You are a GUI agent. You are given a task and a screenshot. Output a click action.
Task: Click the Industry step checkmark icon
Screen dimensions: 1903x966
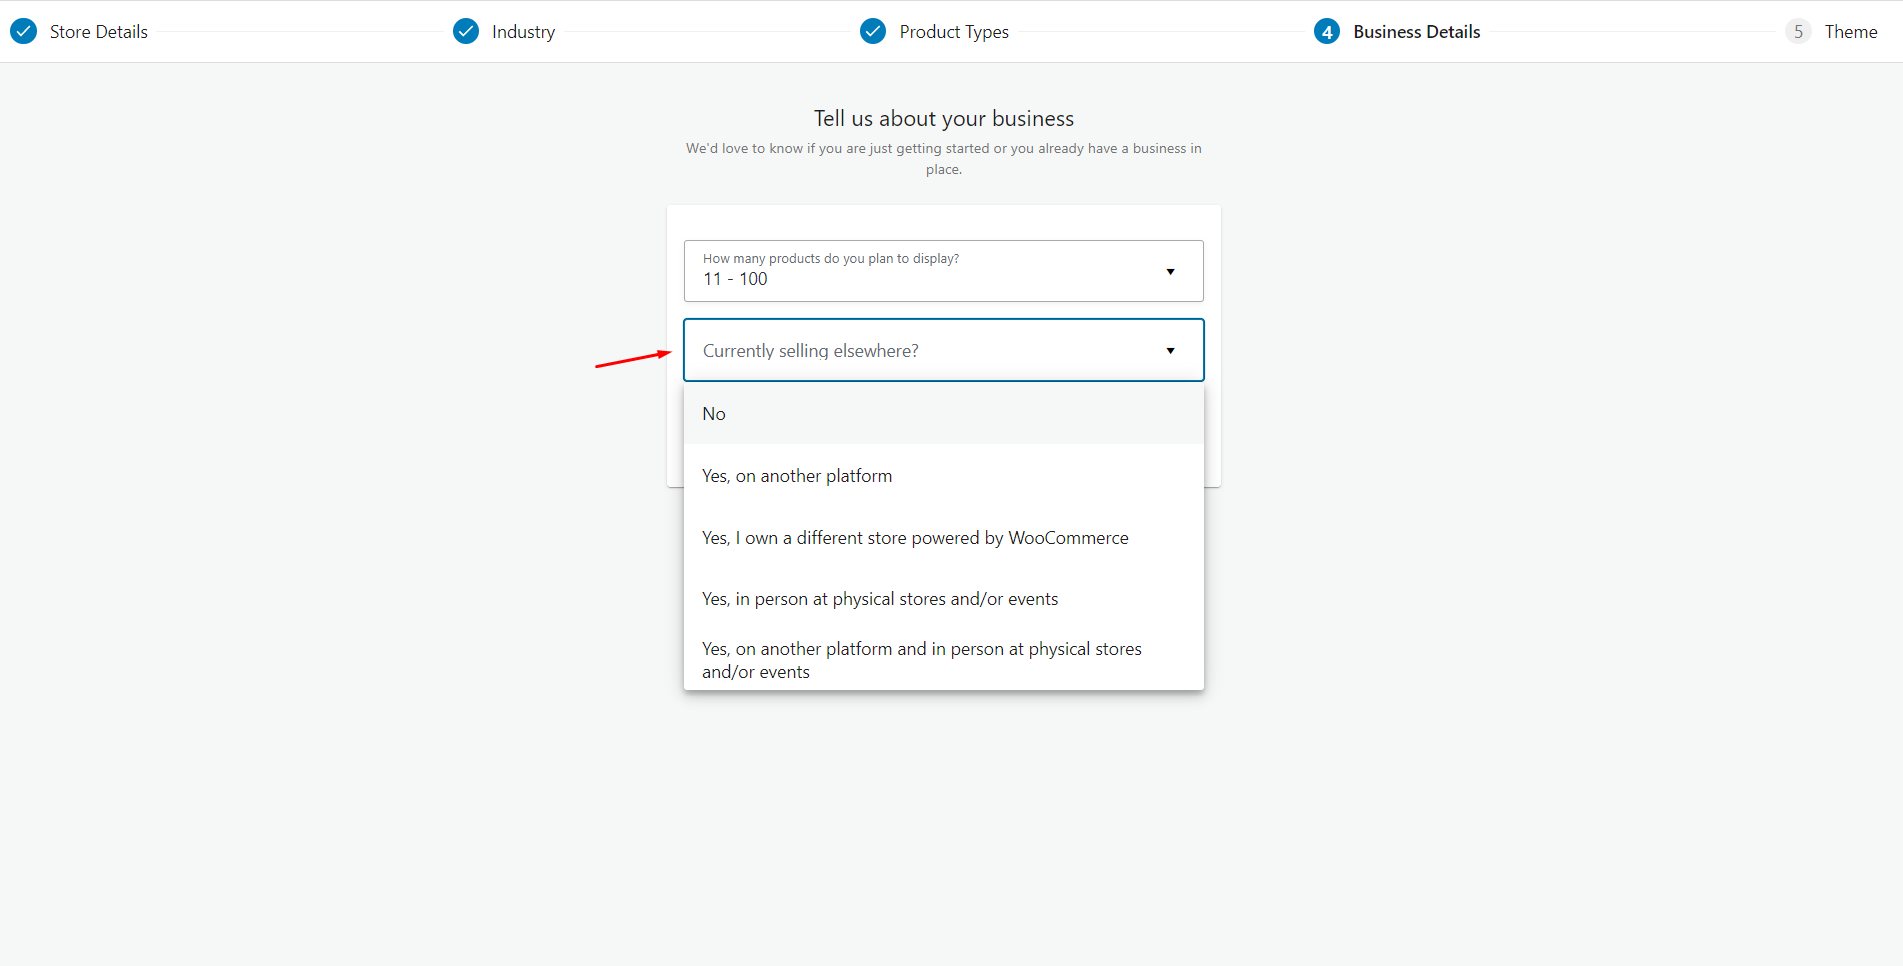[466, 31]
